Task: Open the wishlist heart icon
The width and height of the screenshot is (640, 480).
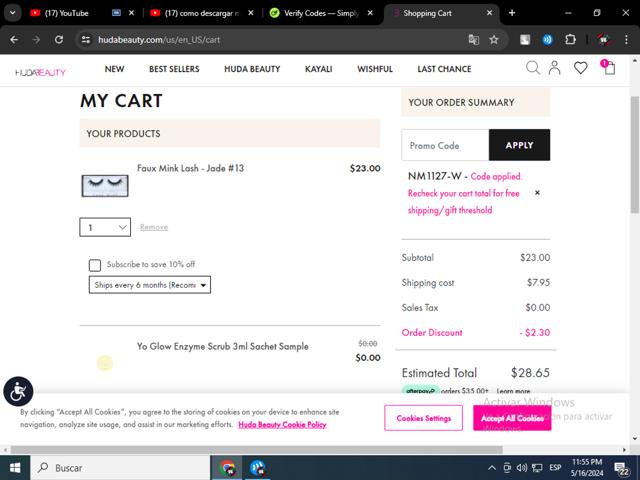Action: 580,68
